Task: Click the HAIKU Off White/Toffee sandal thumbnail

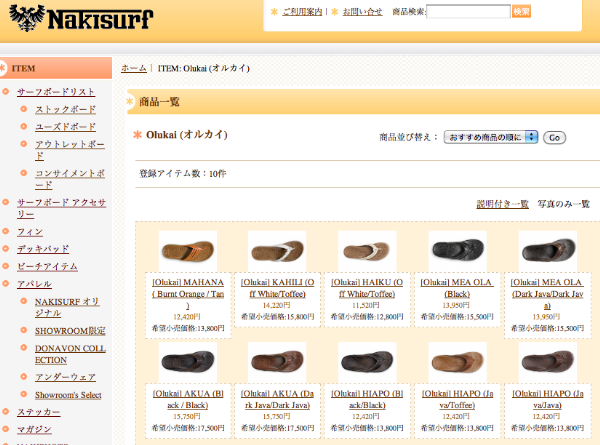Action: point(367,251)
